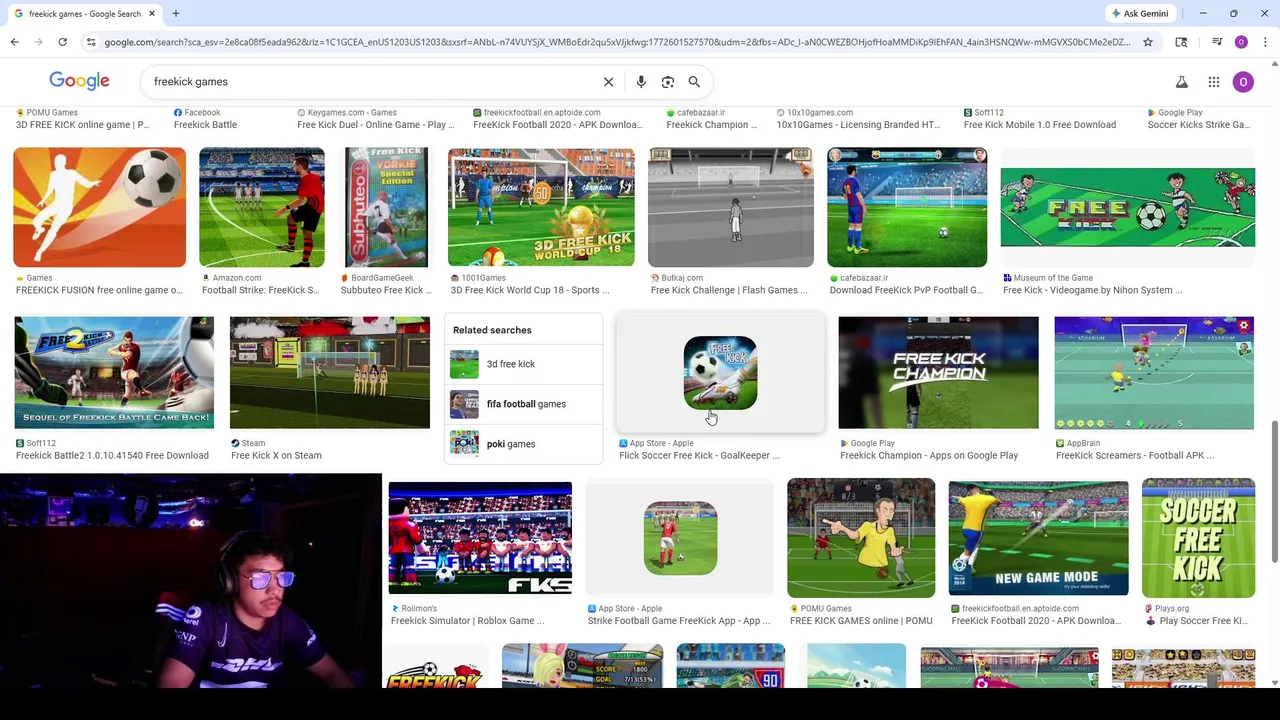This screenshot has width=1280, height=720.
Task: Open Nihon System Free Kick videogame image
Action: (1127, 207)
